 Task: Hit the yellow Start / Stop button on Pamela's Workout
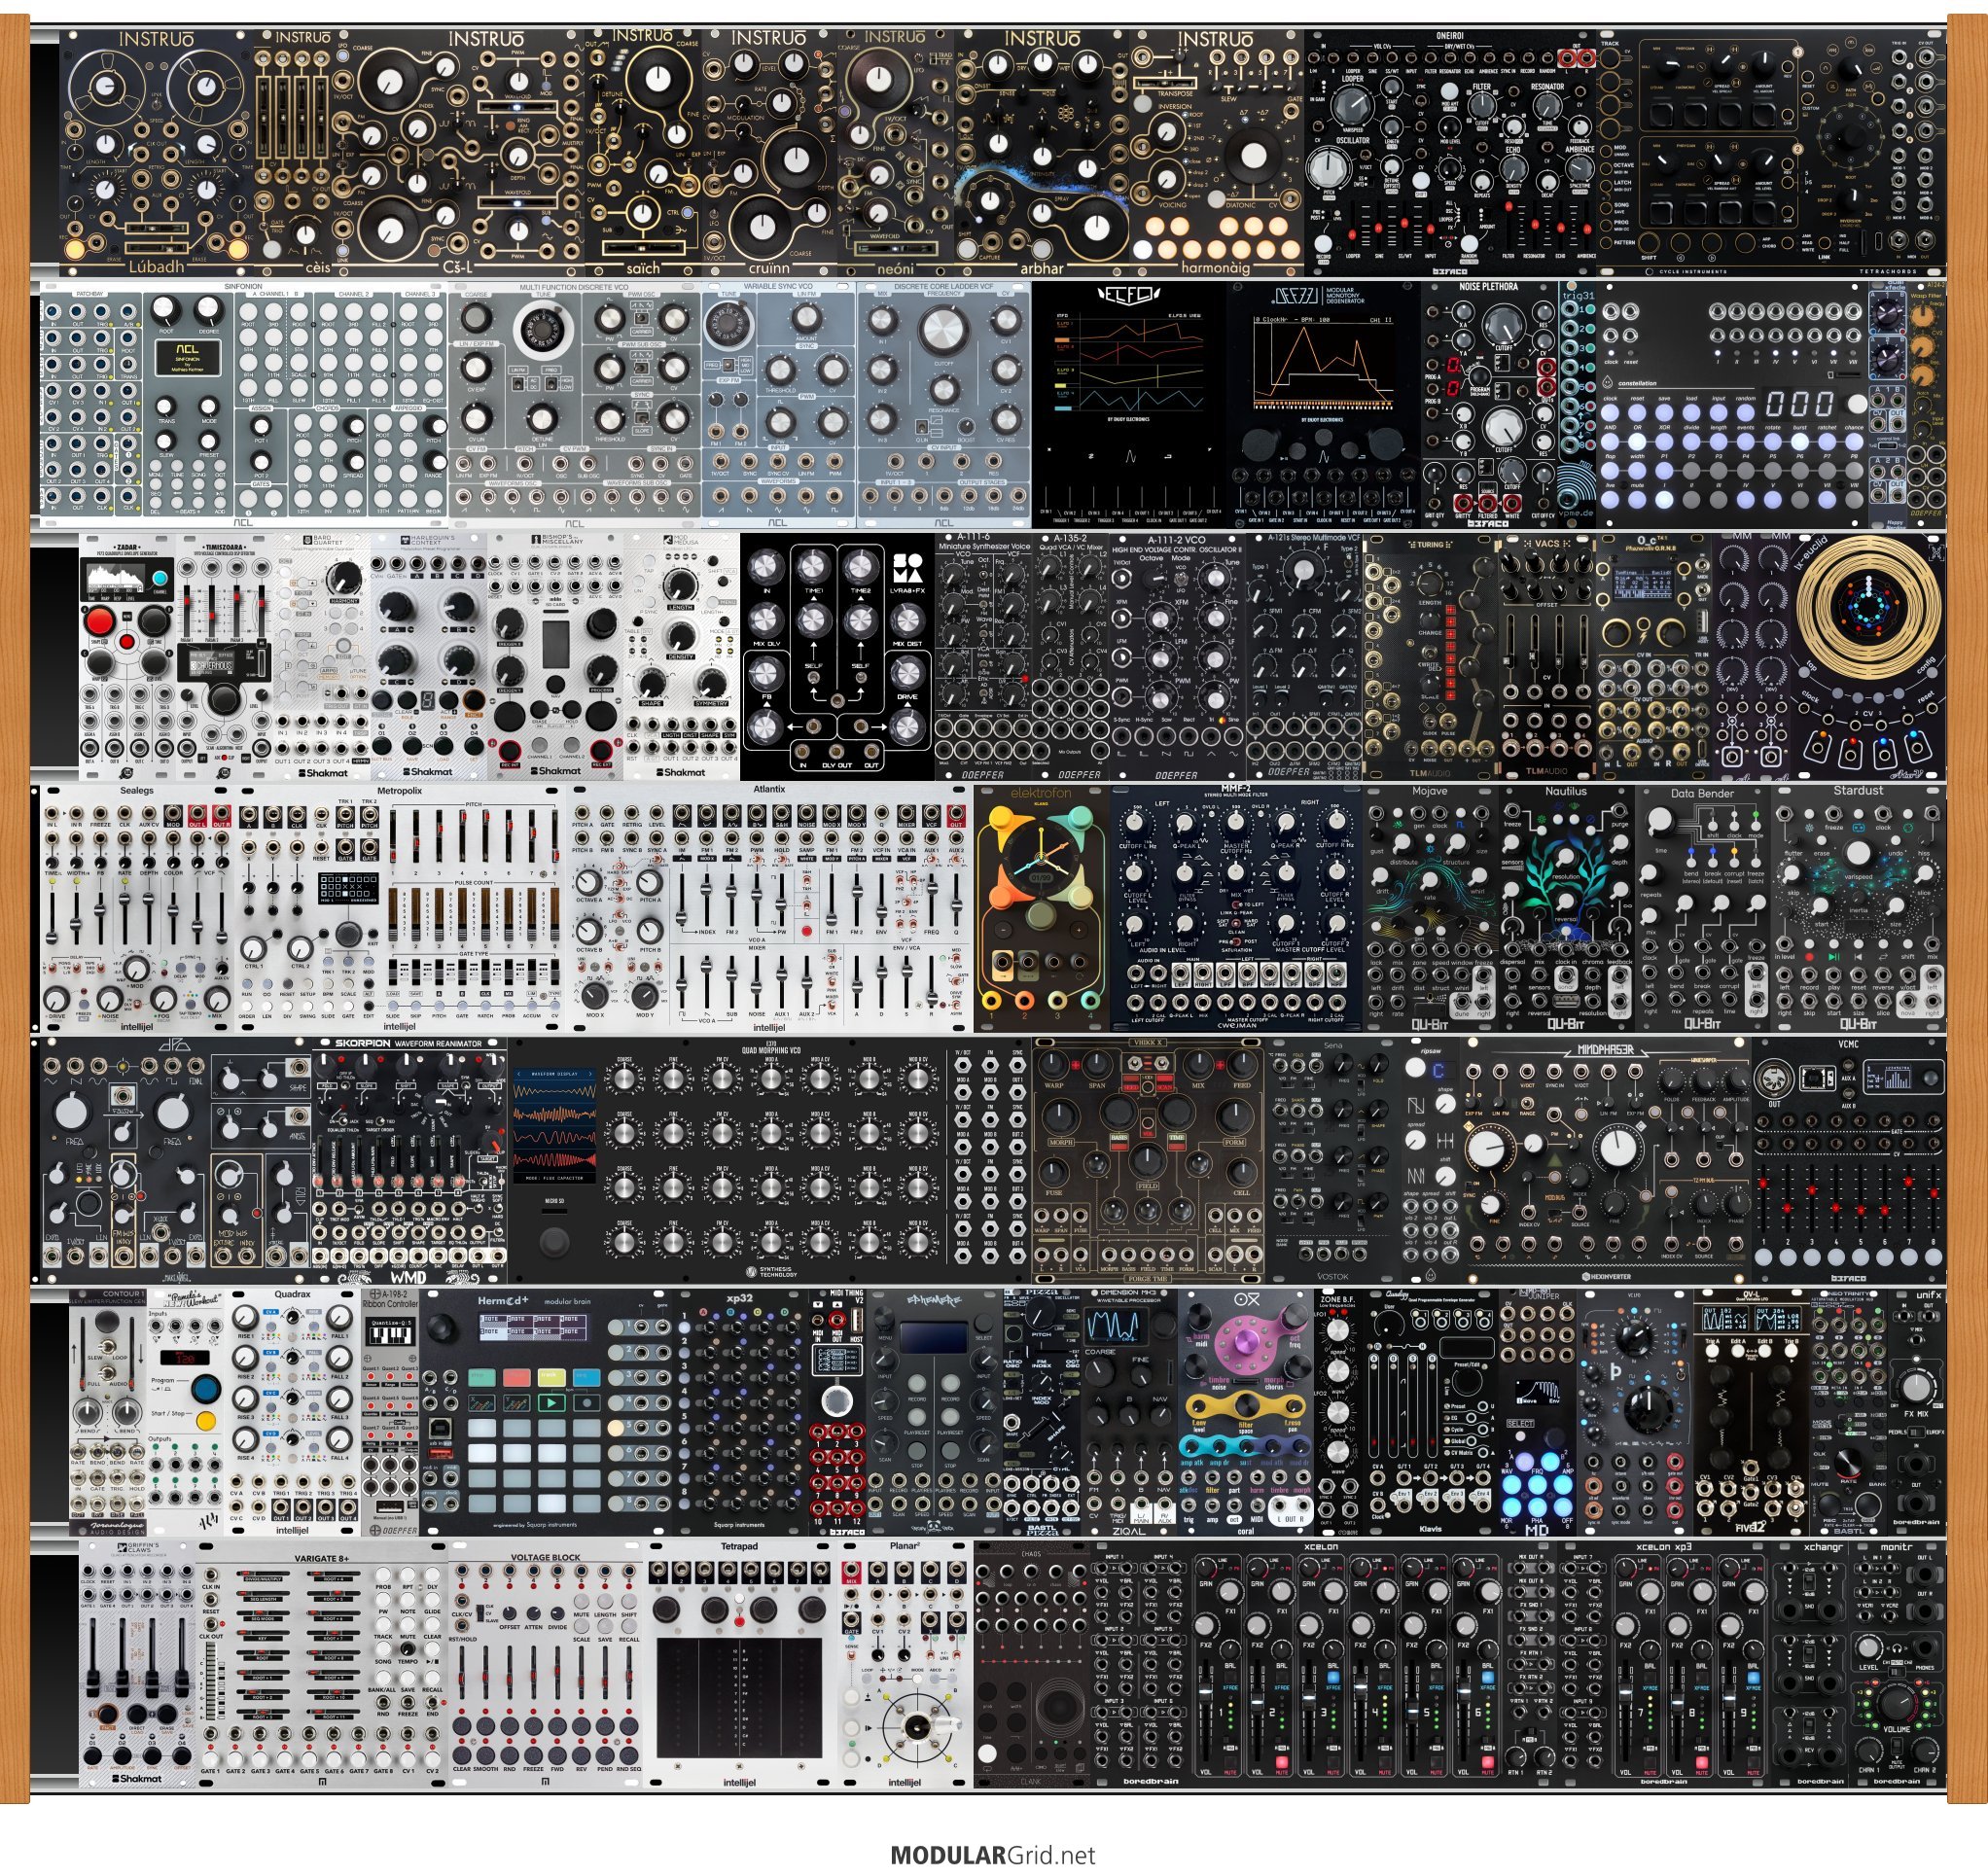click(x=207, y=1420)
